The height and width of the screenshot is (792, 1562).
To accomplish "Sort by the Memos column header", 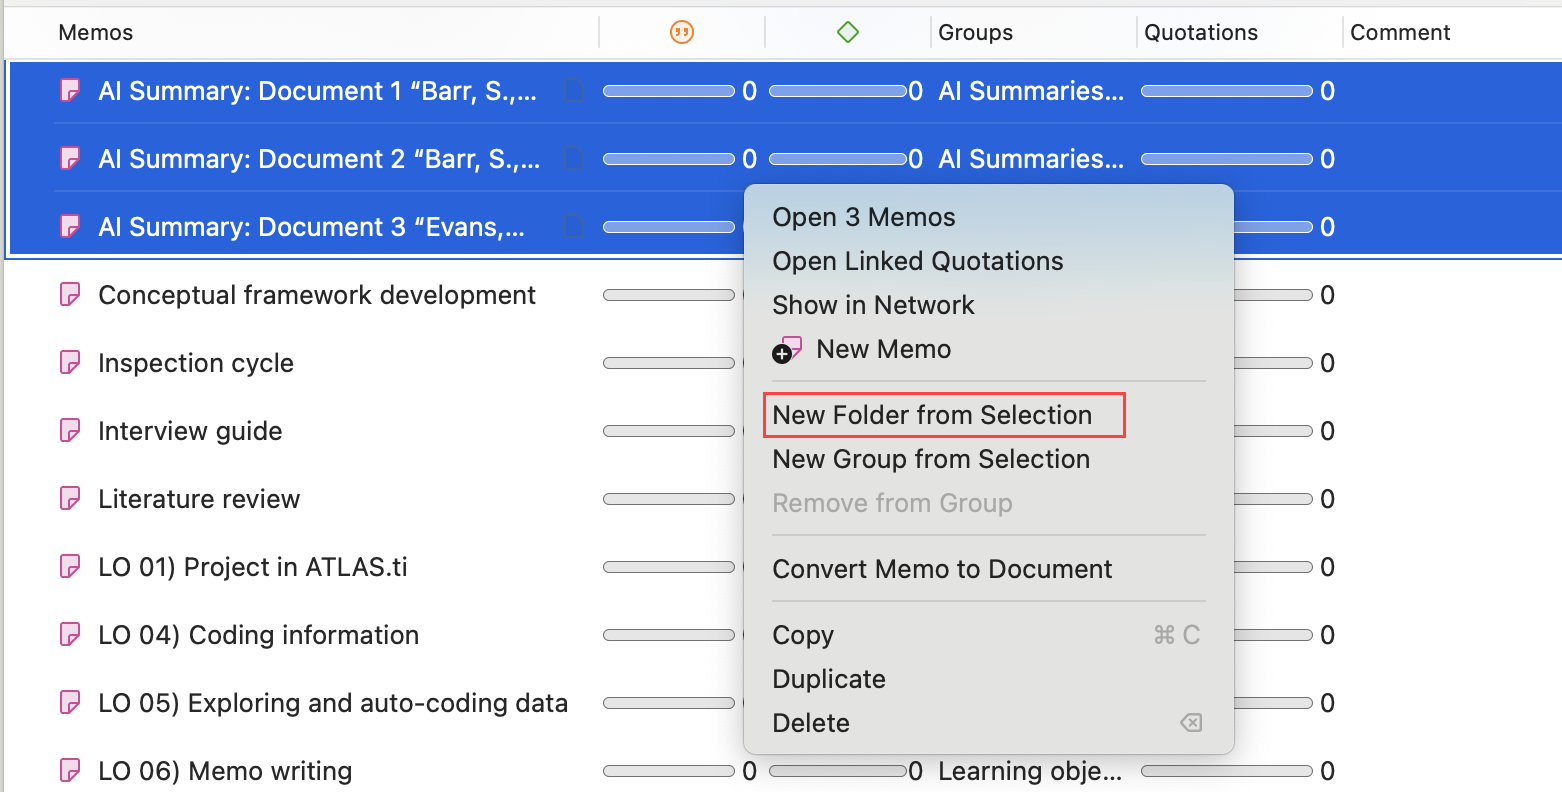I will coord(96,33).
